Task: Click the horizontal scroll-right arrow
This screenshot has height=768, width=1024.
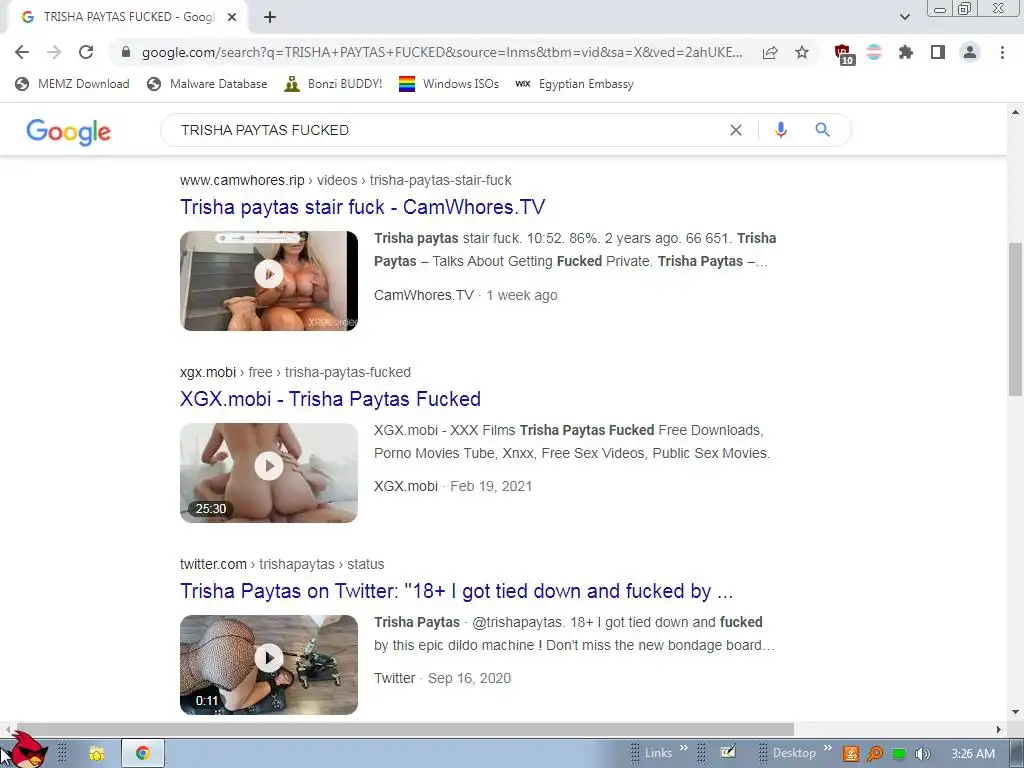Action: pyautogui.click(x=999, y=729)
